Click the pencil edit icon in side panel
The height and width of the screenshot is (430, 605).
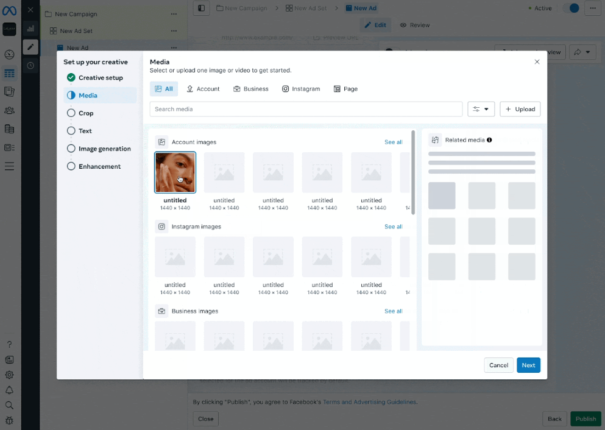tap(31, 46)
